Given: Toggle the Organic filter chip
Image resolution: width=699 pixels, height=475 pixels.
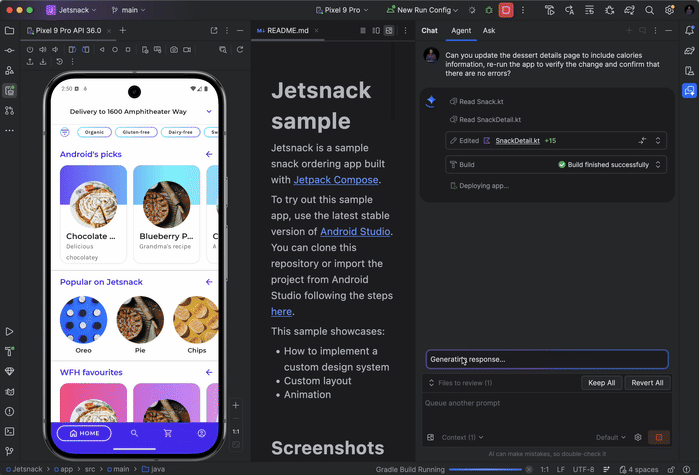Looking at the screenshot, I should coord(94,132).
